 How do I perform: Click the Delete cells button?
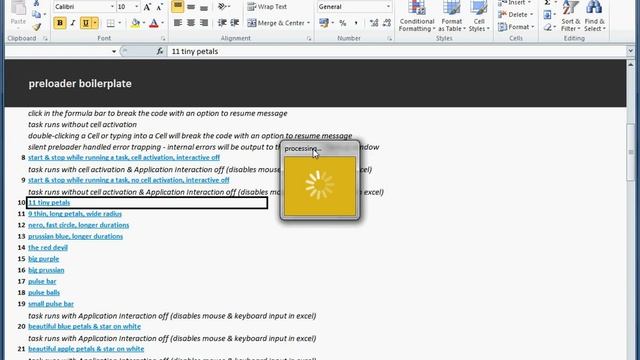515,15
